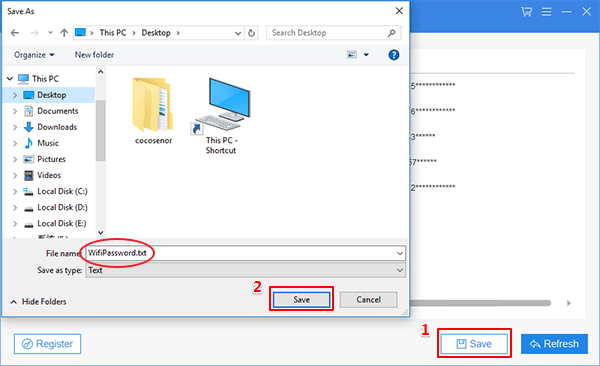Refresh the Desktop folder view
This screenshot has height=366, width=600.
coord(251,33)
